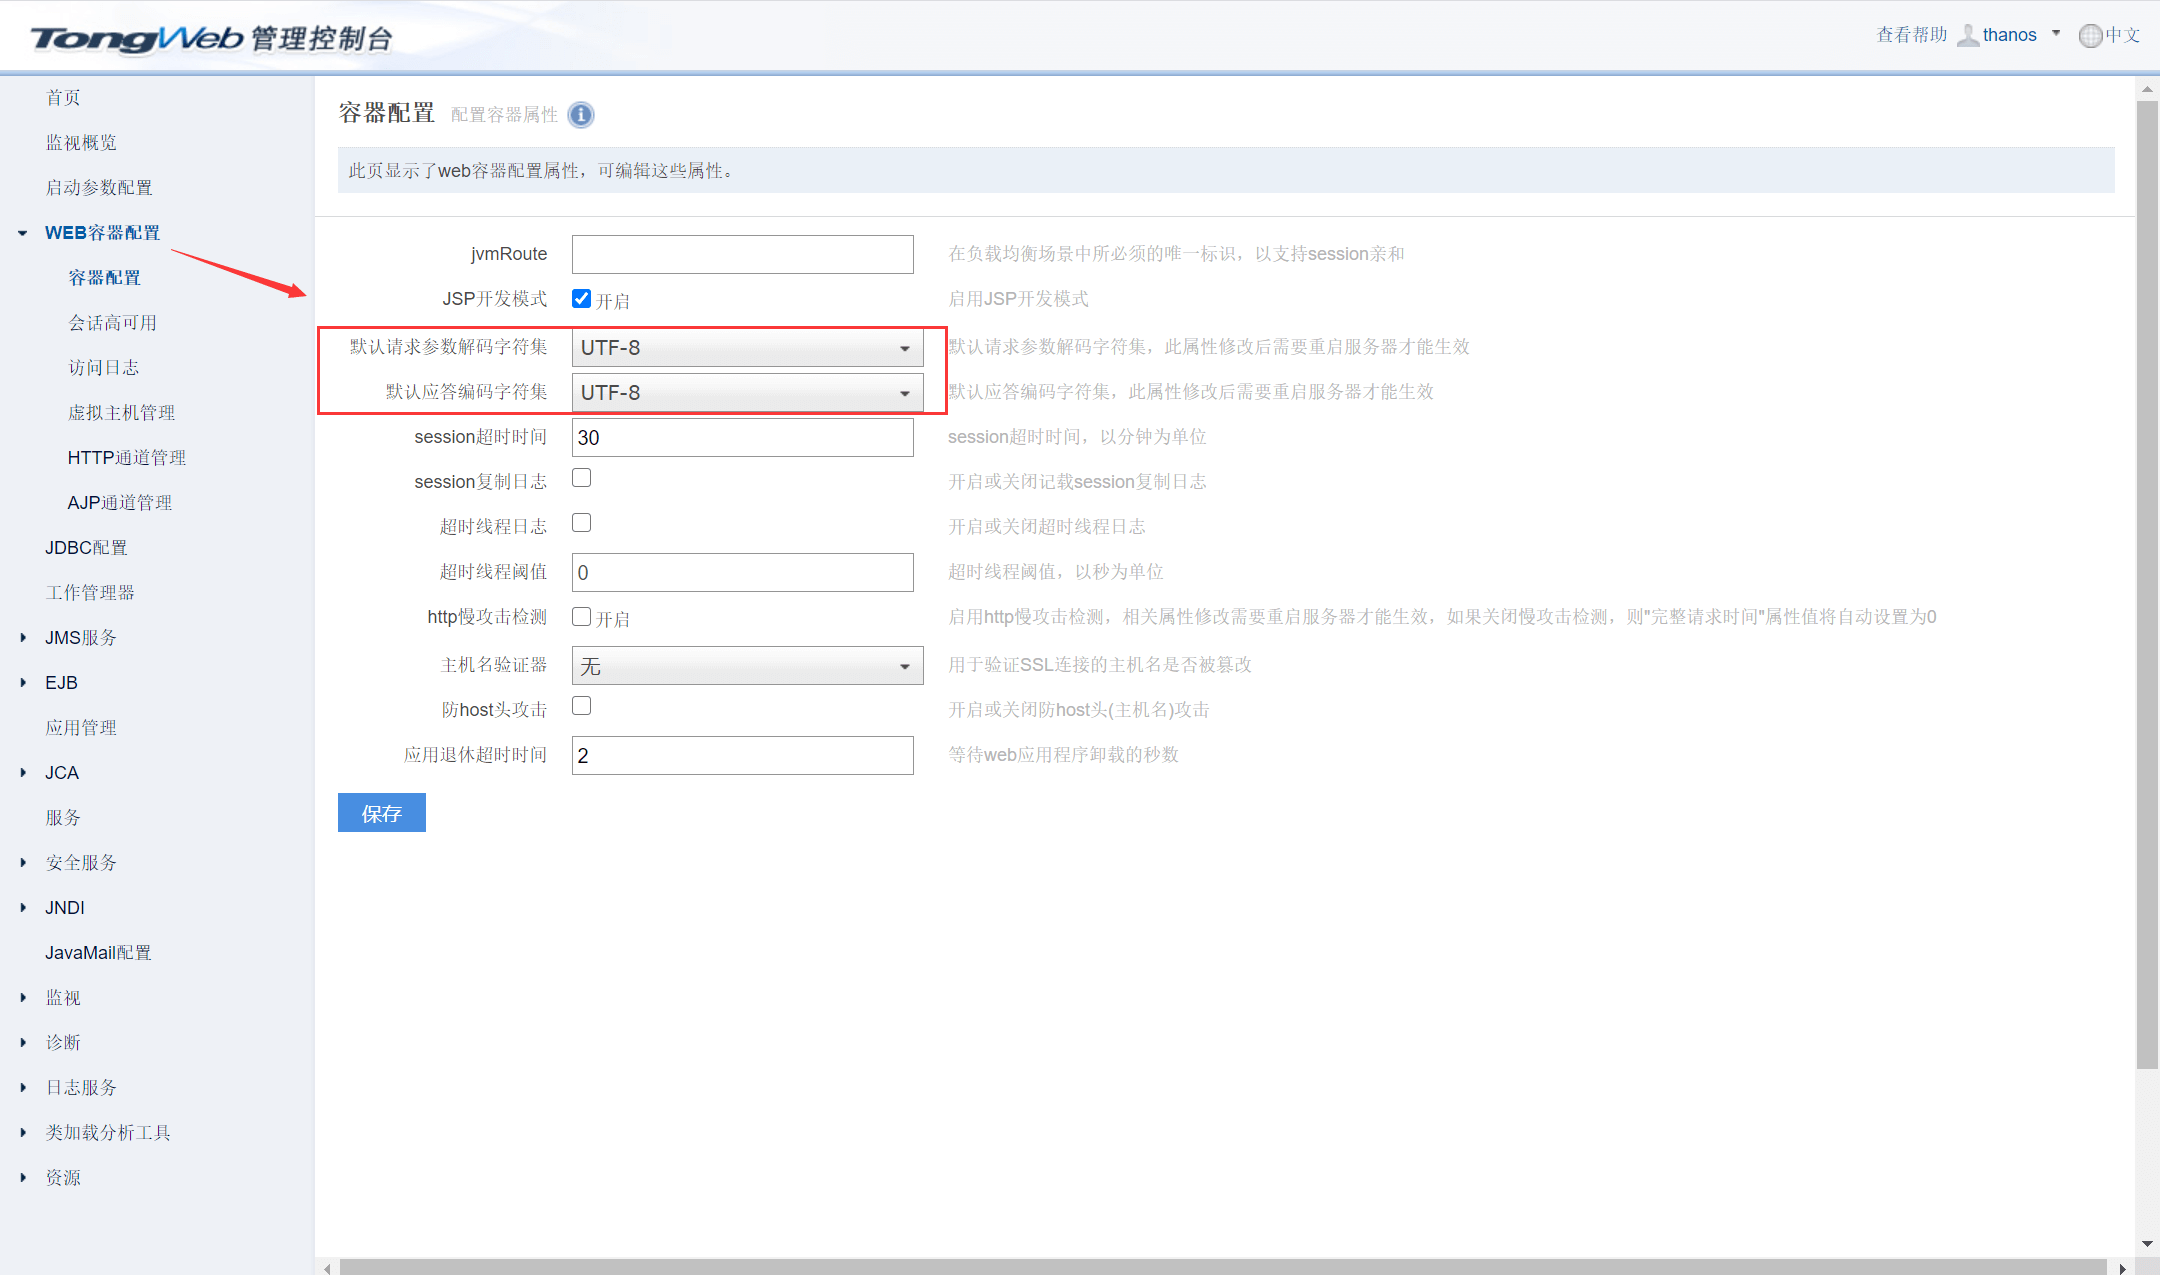Click the jvmRoute input field
The width and height of the screenshot is (2160, 1275).
tap(742, 254)
